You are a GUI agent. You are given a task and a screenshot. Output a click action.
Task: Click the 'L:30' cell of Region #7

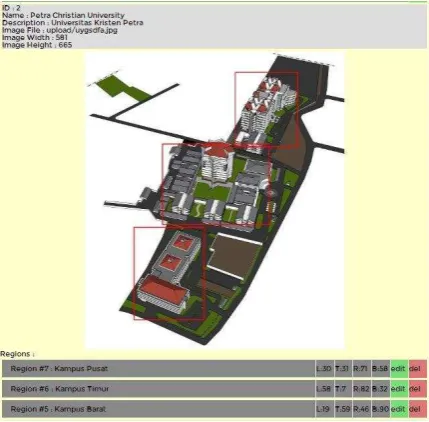pos(324,369)
